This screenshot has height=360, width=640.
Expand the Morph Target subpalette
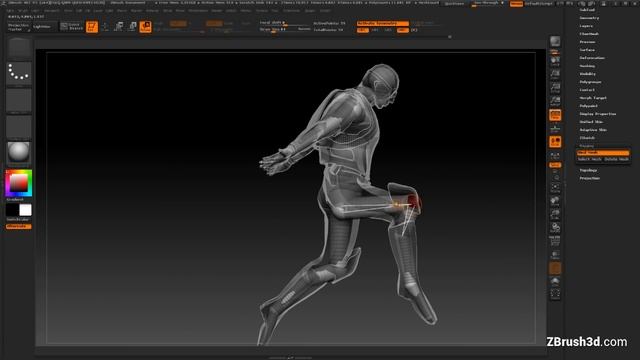pos(593,98)
